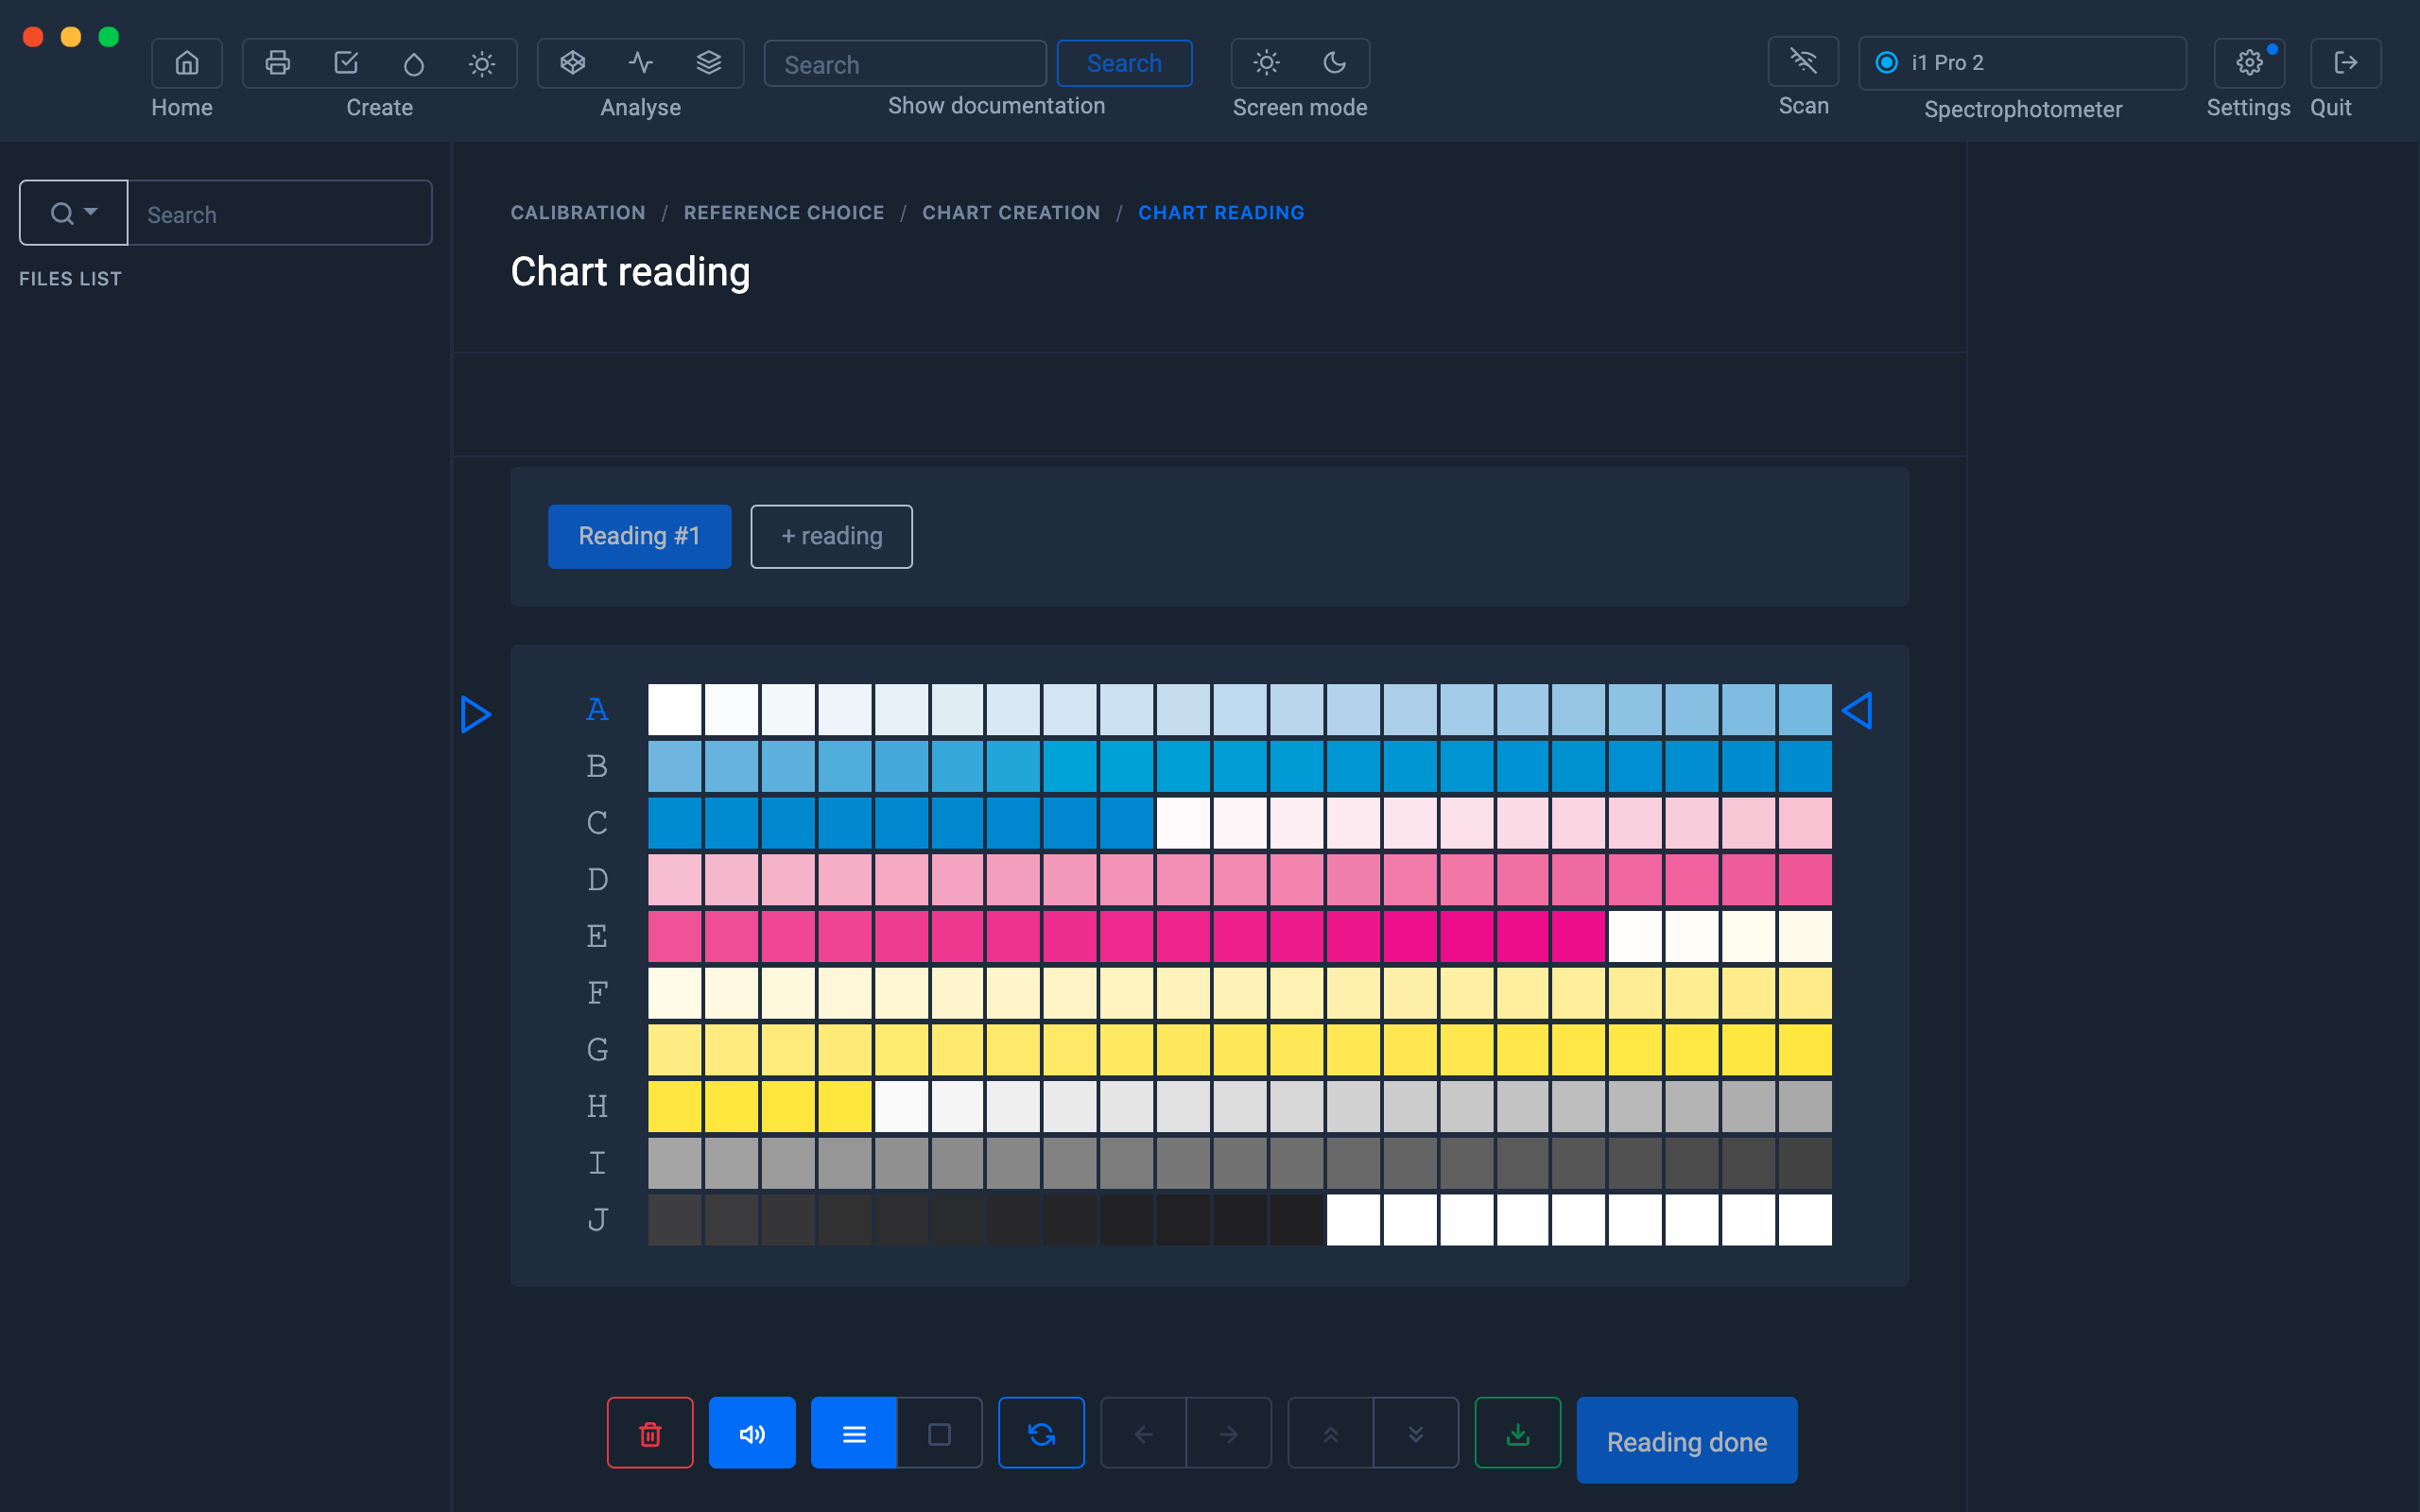
Task: Click the checkmark-square icon in Create
Action: (x=346, y=63)
